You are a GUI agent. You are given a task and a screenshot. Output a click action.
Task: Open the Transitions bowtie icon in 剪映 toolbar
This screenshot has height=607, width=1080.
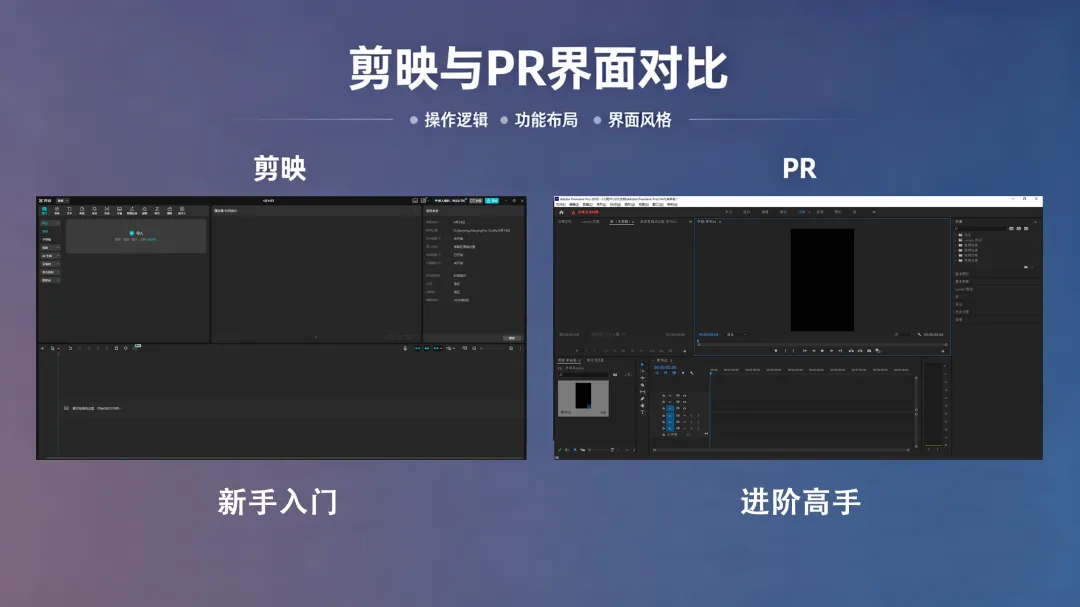(107, 210)
